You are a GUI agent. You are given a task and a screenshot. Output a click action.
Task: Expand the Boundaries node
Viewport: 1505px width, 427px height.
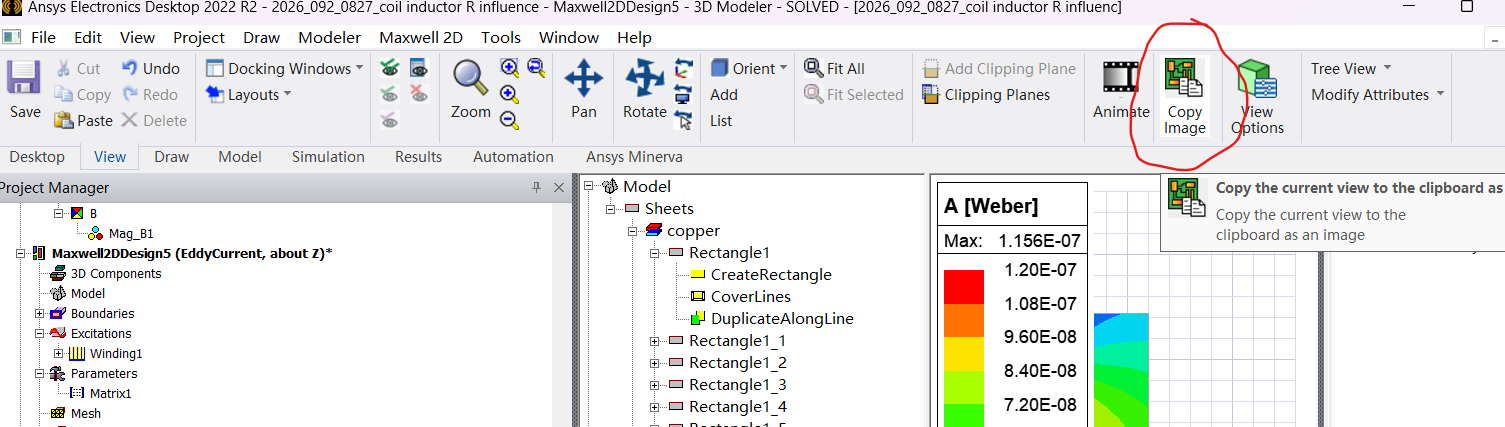[40, 314]
